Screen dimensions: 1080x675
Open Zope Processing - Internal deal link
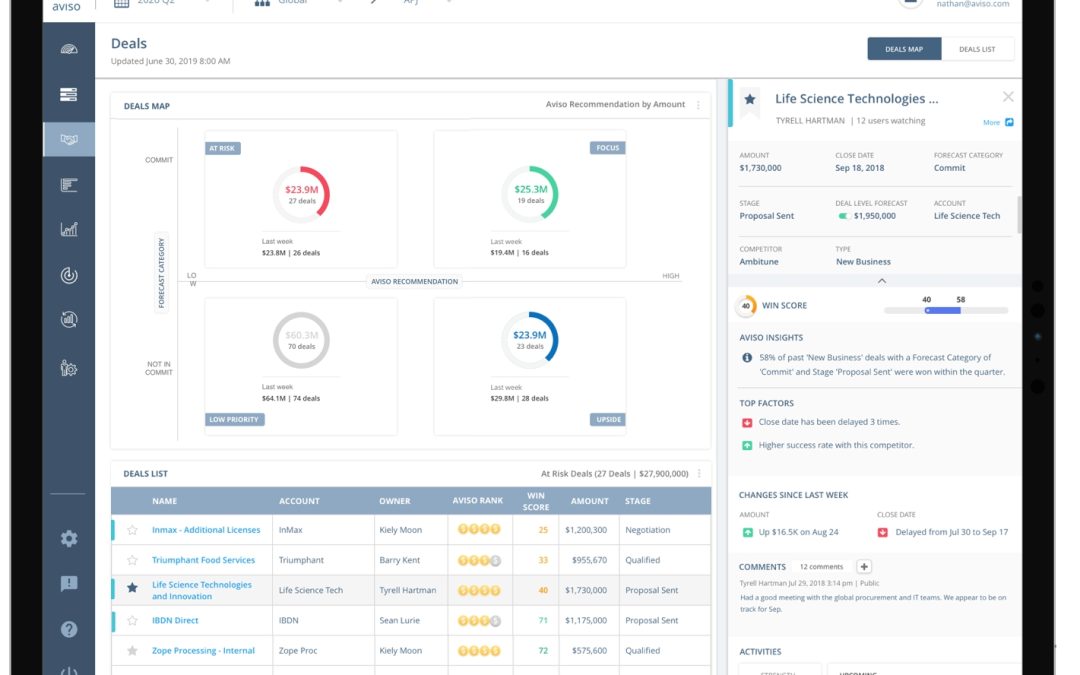point(203,651)
